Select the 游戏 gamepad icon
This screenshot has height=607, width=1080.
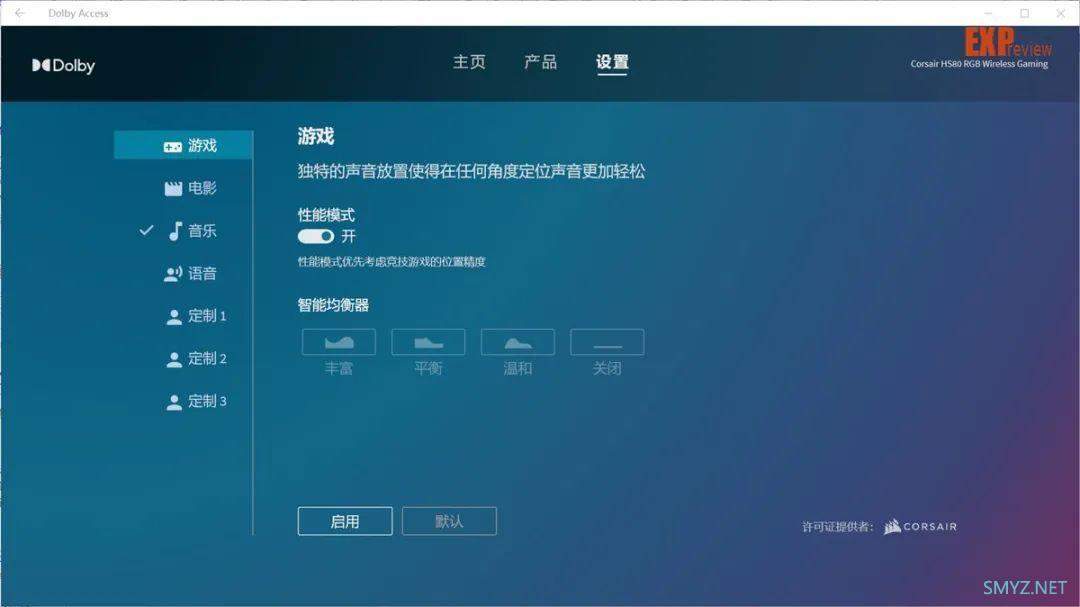coord(172,146)
